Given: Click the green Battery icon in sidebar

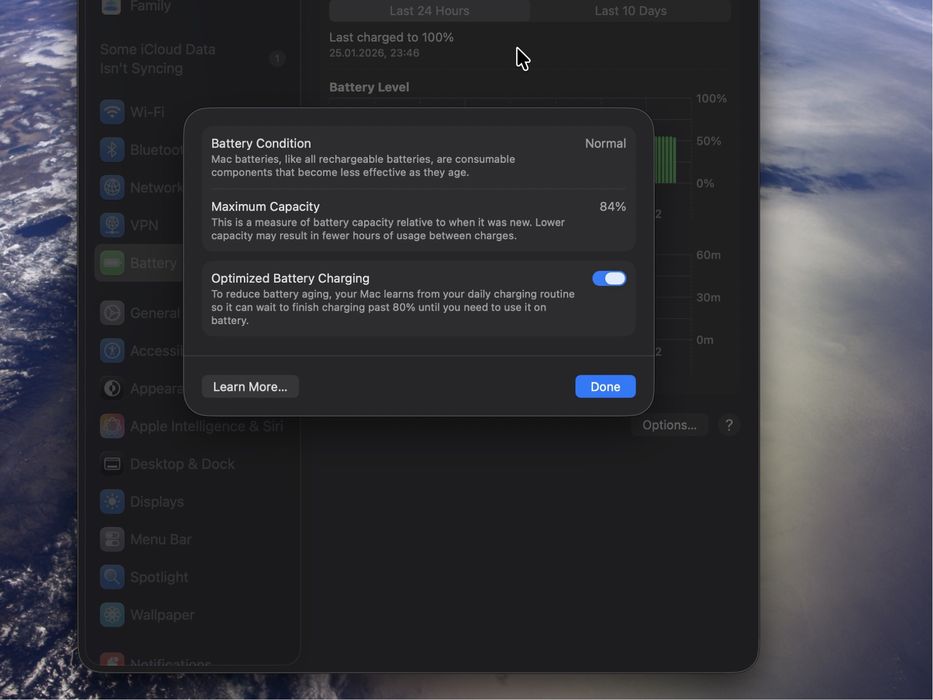Looking at the screenshot, I should tap(112, 263).
